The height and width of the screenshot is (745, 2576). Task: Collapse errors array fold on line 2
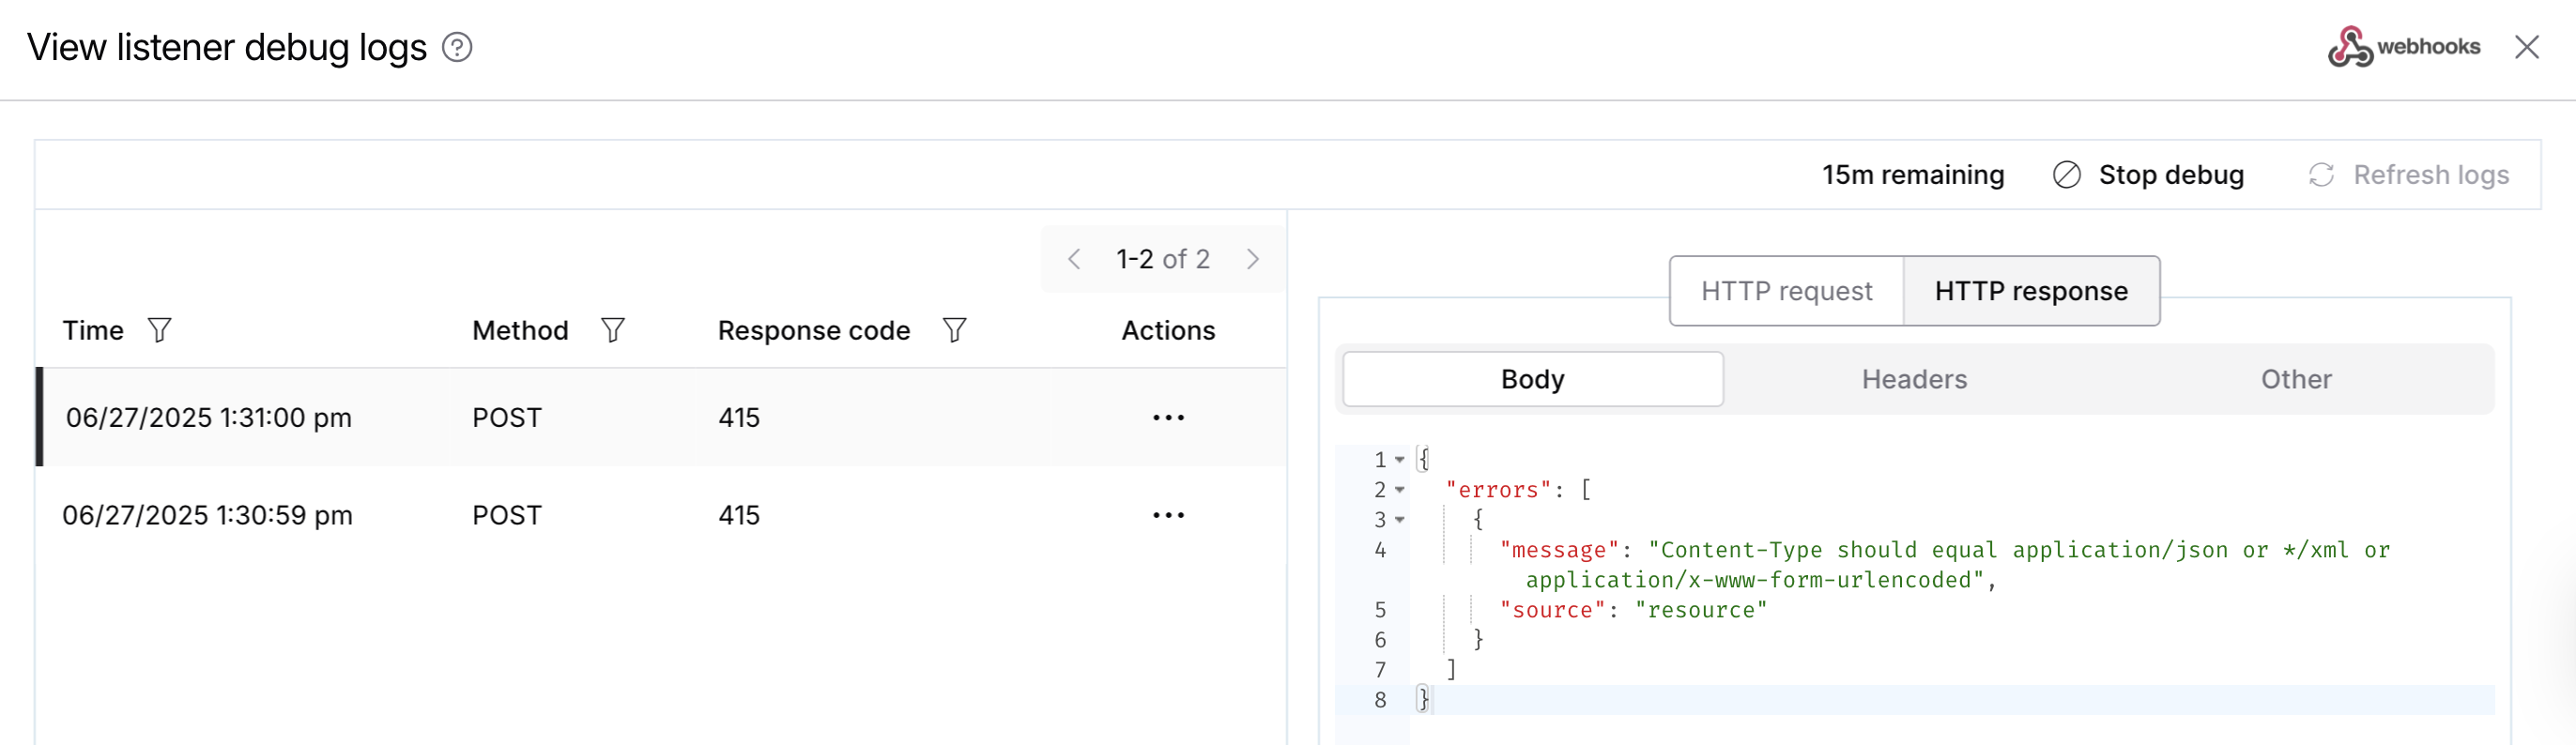point(1400,490)
